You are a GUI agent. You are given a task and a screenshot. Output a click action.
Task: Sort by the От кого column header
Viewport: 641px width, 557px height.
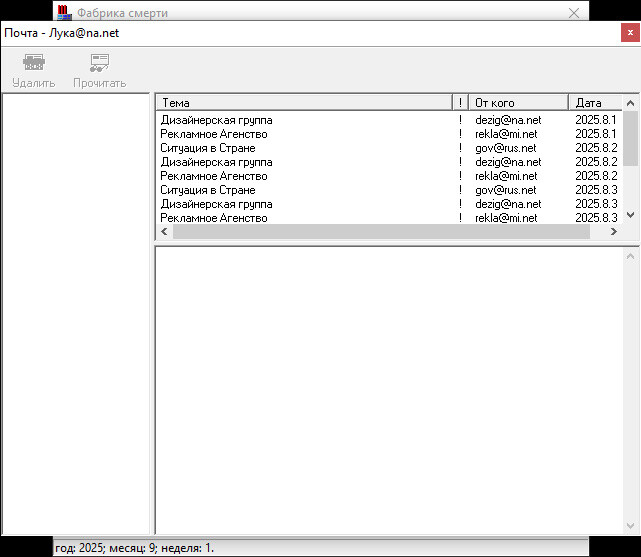coord(518,103)
